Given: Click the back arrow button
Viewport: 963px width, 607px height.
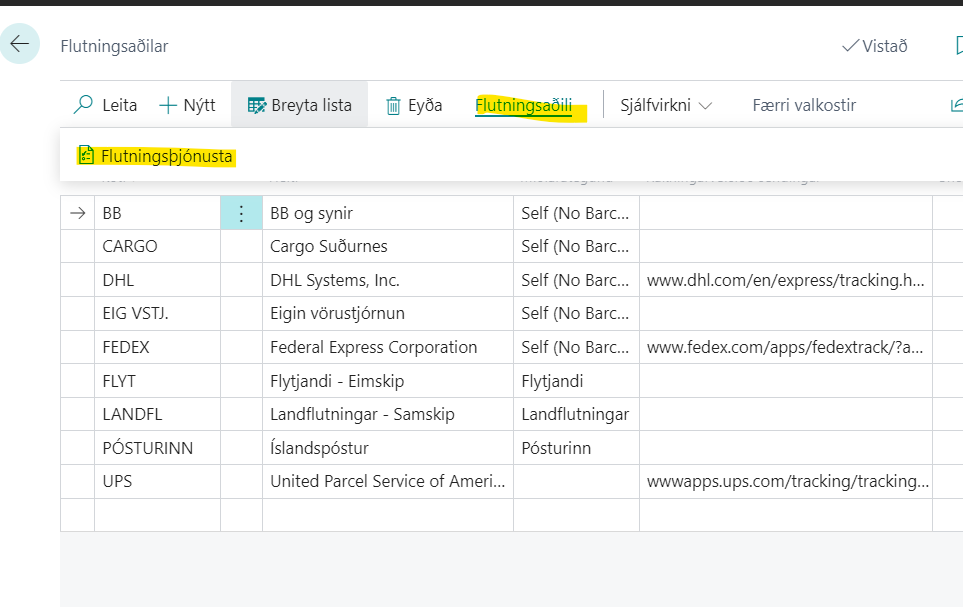Looking at the screenshot, I should coord(20,45).
